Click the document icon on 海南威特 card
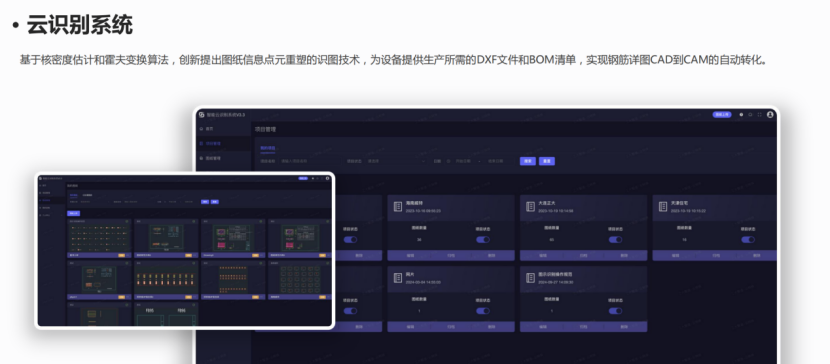The height and width of the screenshot is (364, 830). [398, 206]
